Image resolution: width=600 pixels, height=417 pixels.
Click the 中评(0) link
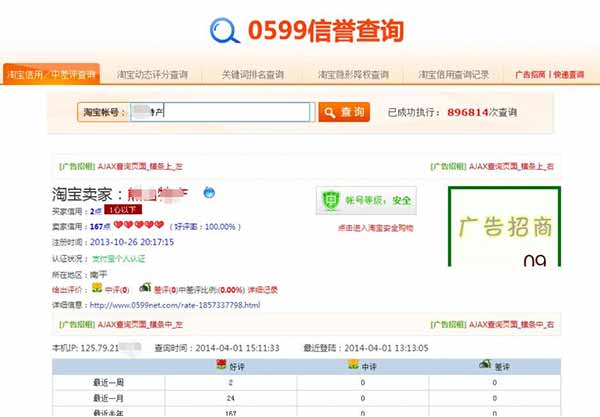[117, 290]
